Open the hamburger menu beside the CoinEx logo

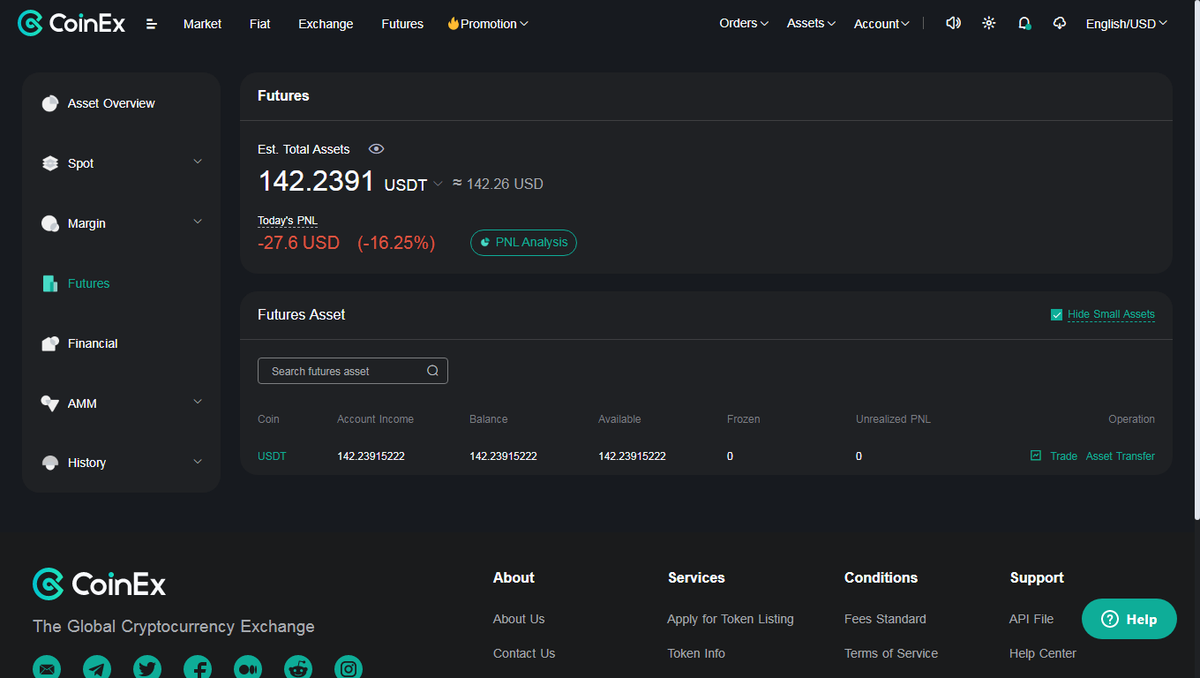pyautogui.click(x=152, y=24)
